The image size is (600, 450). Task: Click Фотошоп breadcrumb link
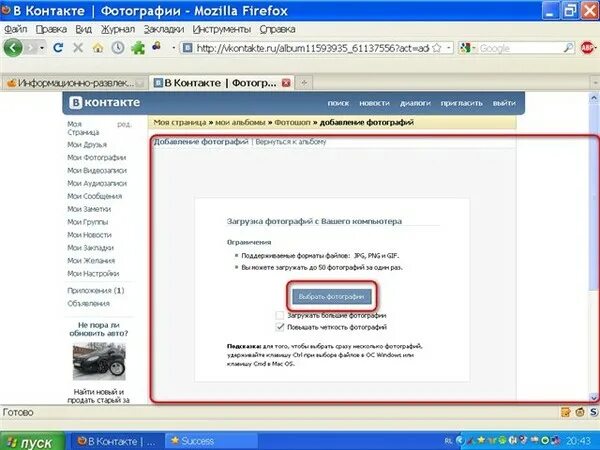pos(293,122)
